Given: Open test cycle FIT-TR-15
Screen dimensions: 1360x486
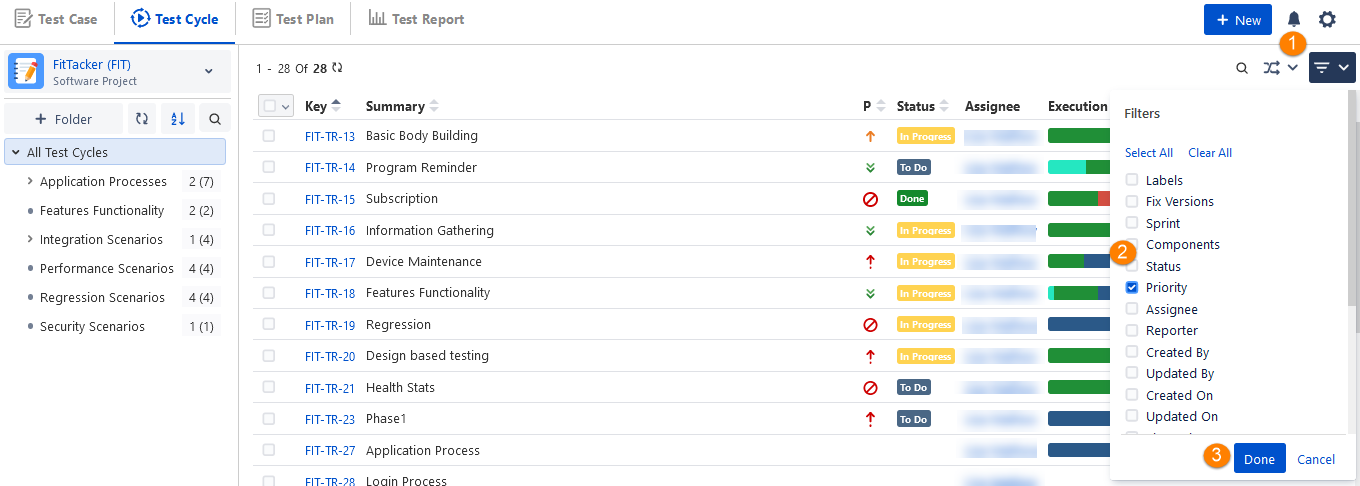Looking at the screenshot, I should [330, 199].
